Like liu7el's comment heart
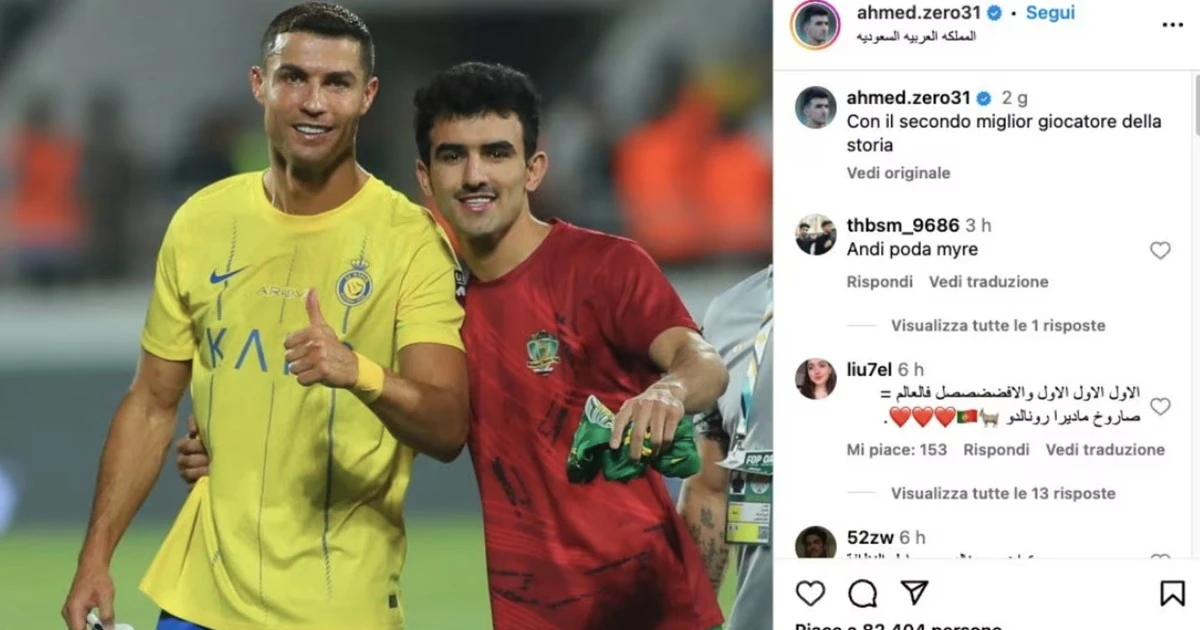Screen dimensions: 1200x630 coord(1160,406)
